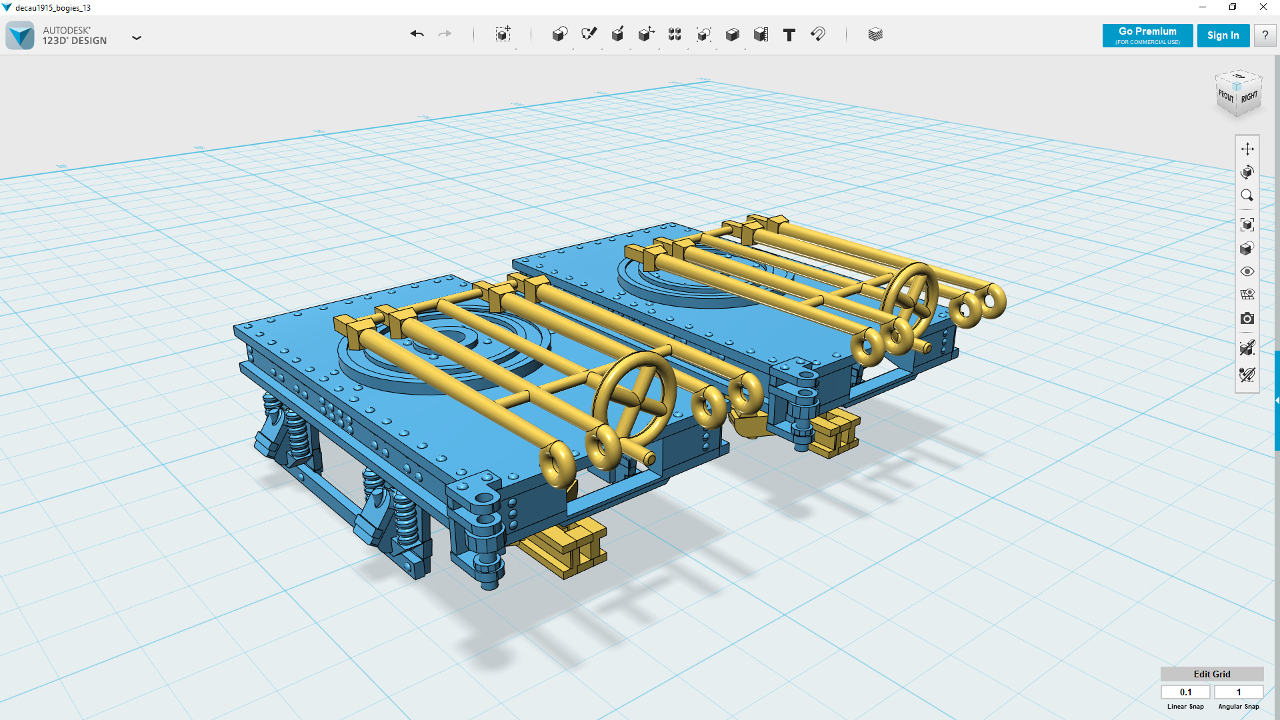The width and height of the screenshot is (1280, 720).
Task: Select the Snap magnet tool
Action: 818,34
